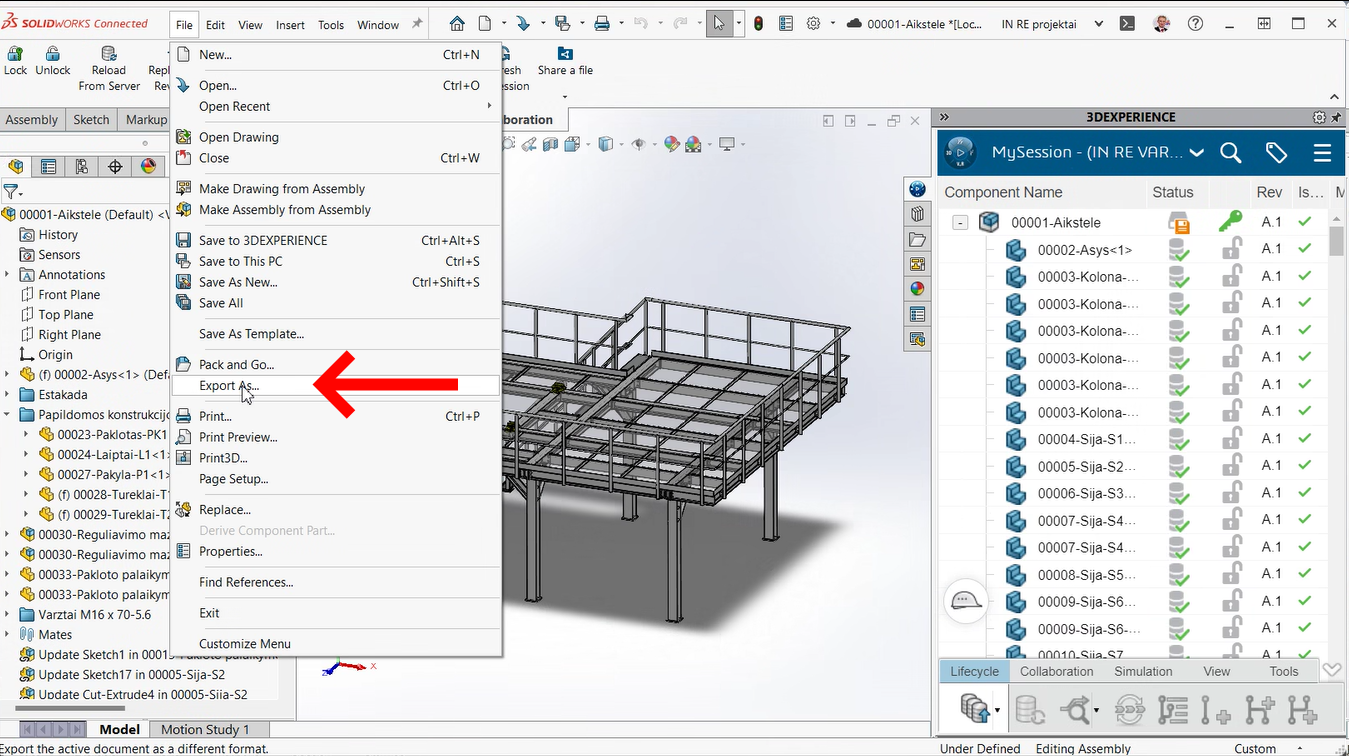Click the 3DEXPERIENCE compass icon
The width and height of the screenshot is (1349, 756).
[960, 152]
